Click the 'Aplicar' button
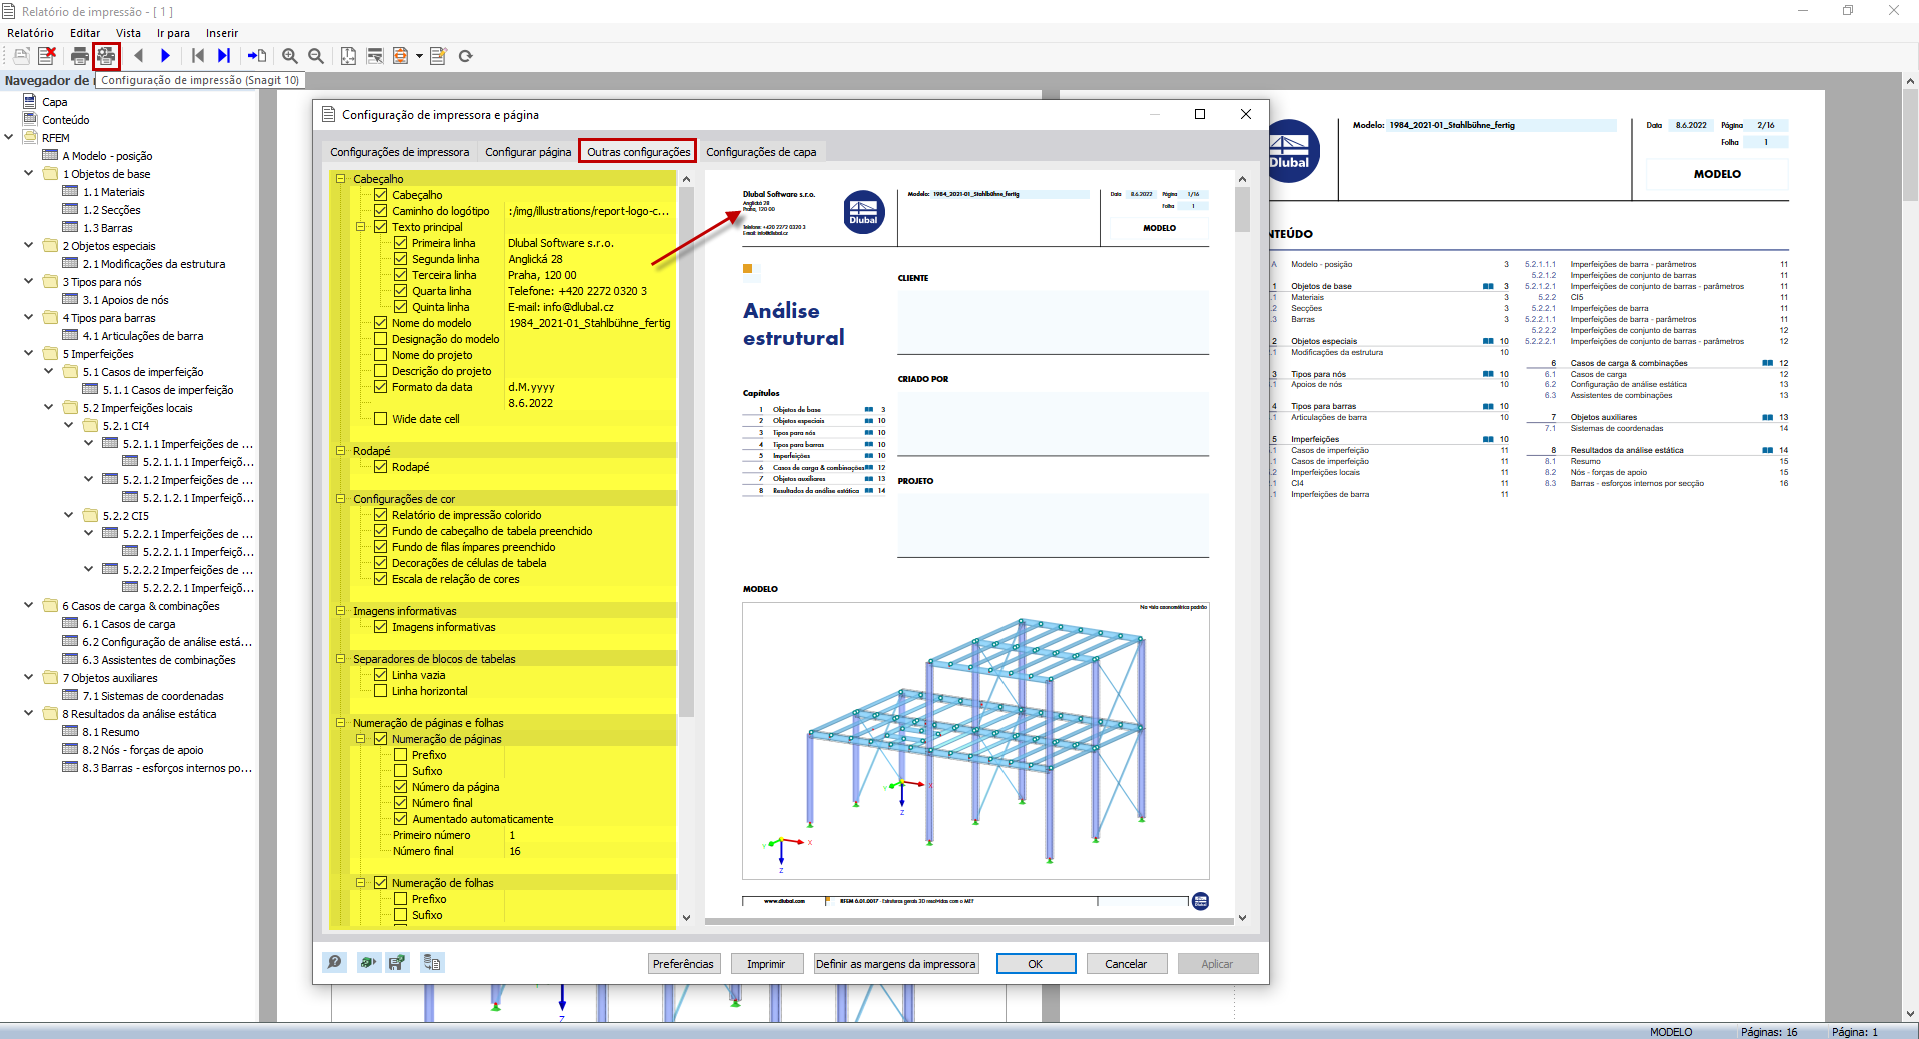The image size is (1919, 1039). click(x=1217, y=963)
